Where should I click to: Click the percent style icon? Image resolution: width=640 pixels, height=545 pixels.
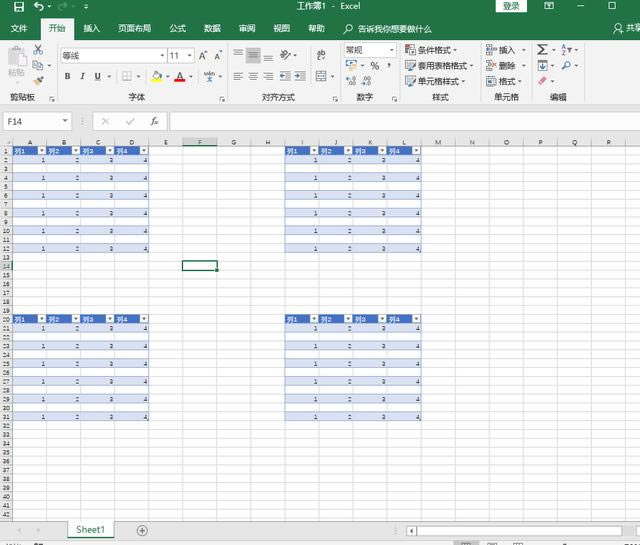pos(374,66)
